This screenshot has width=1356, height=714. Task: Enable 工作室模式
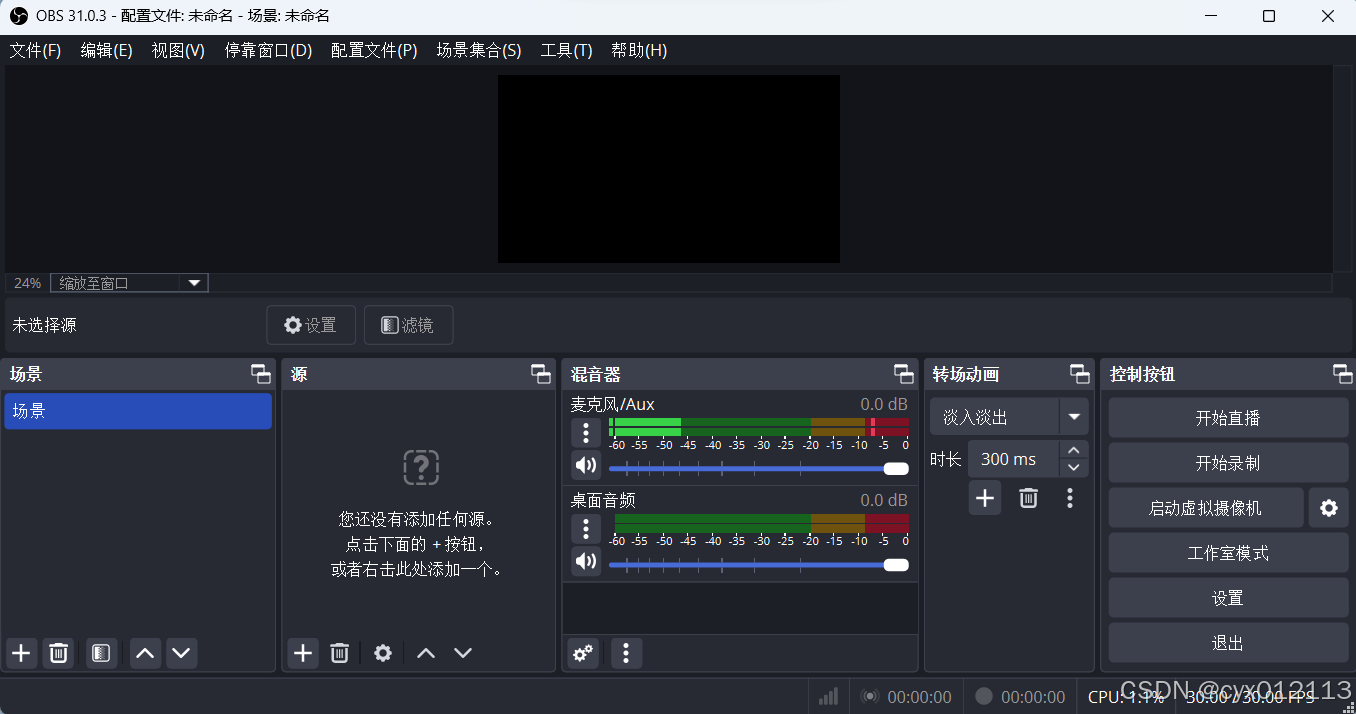(1227, 552)
